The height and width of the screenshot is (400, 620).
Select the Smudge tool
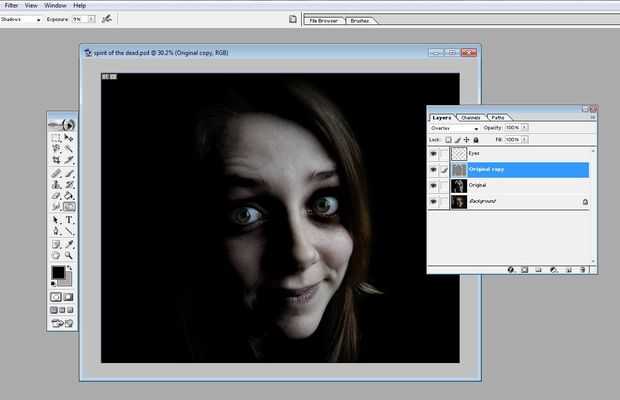[56, 206]
